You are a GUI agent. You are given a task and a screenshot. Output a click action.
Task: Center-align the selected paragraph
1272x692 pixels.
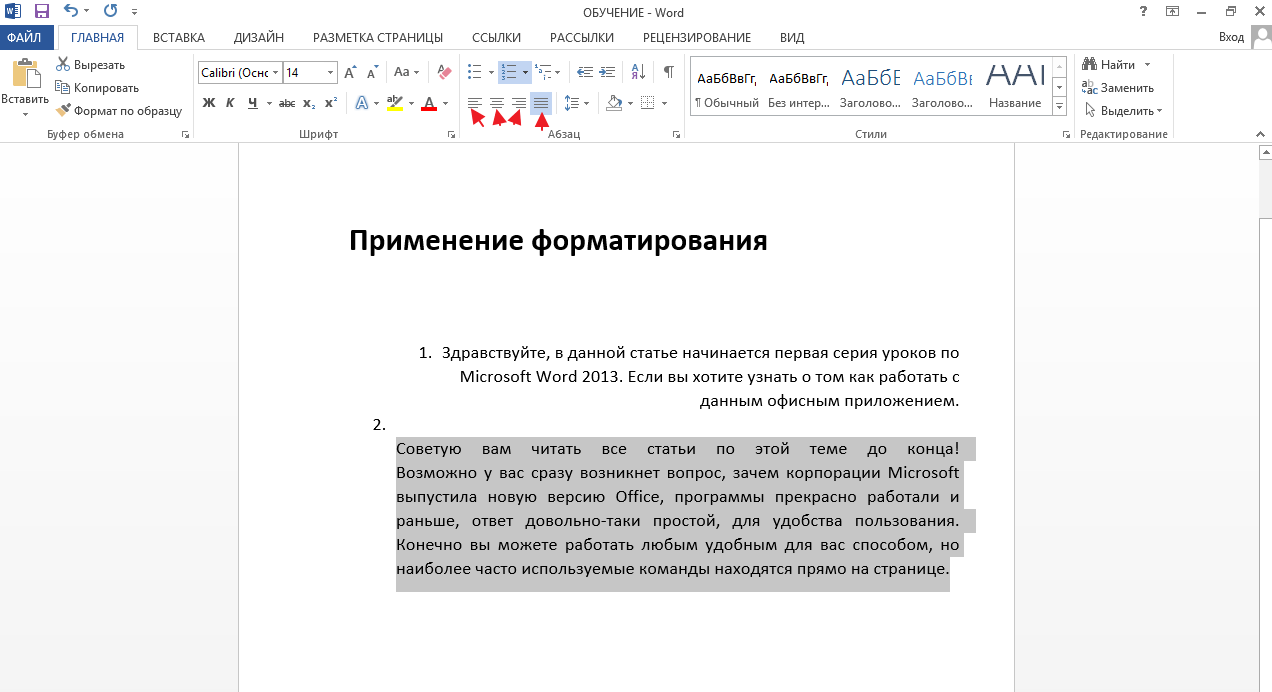coord(497,103)
